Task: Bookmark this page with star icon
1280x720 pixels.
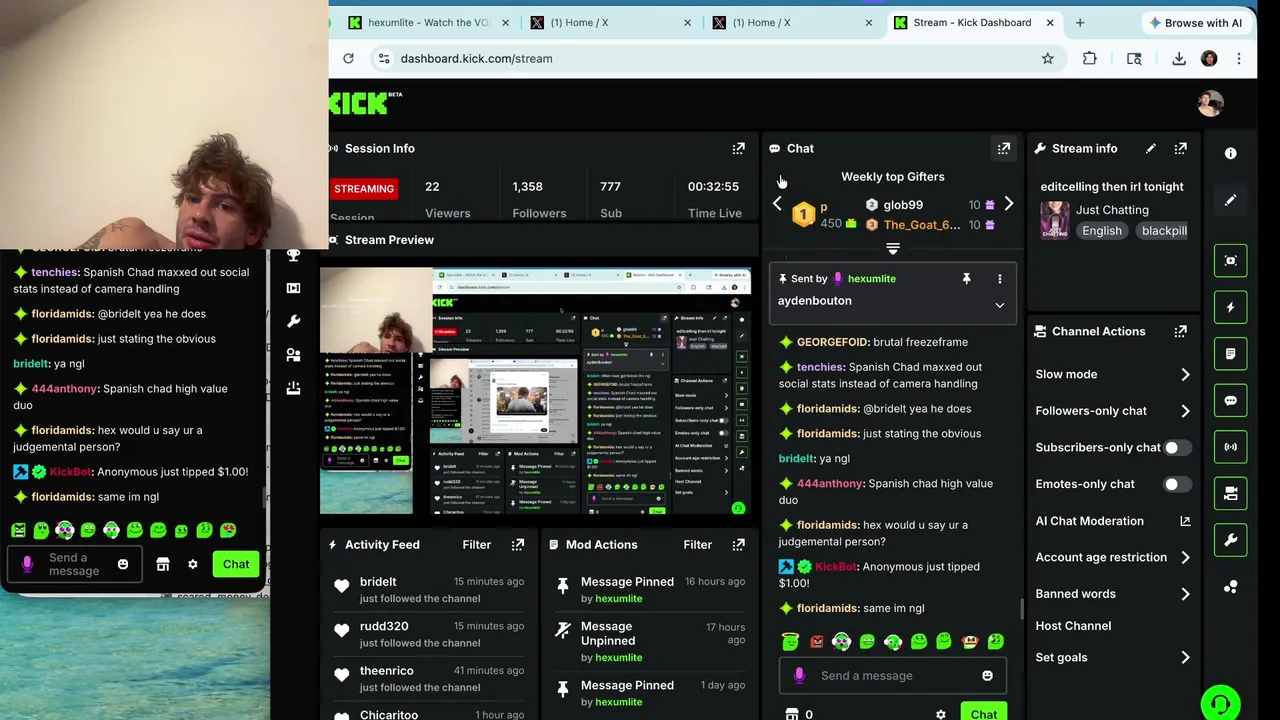Action: click(1047, 58)
